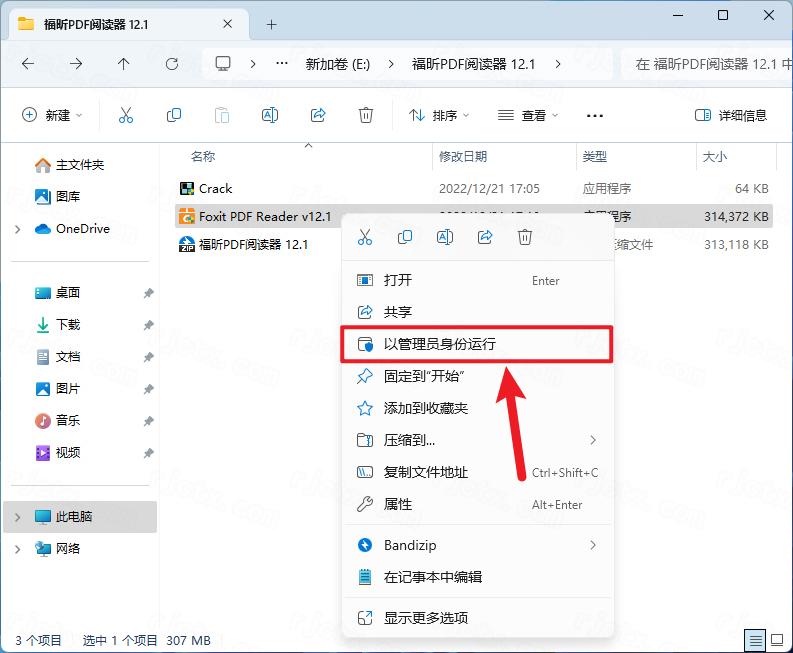The width and height of the screenshot is (793, 653).
Task: Click chevron after 新加卷 (E:) in path
Action: [x=391, y=64]
